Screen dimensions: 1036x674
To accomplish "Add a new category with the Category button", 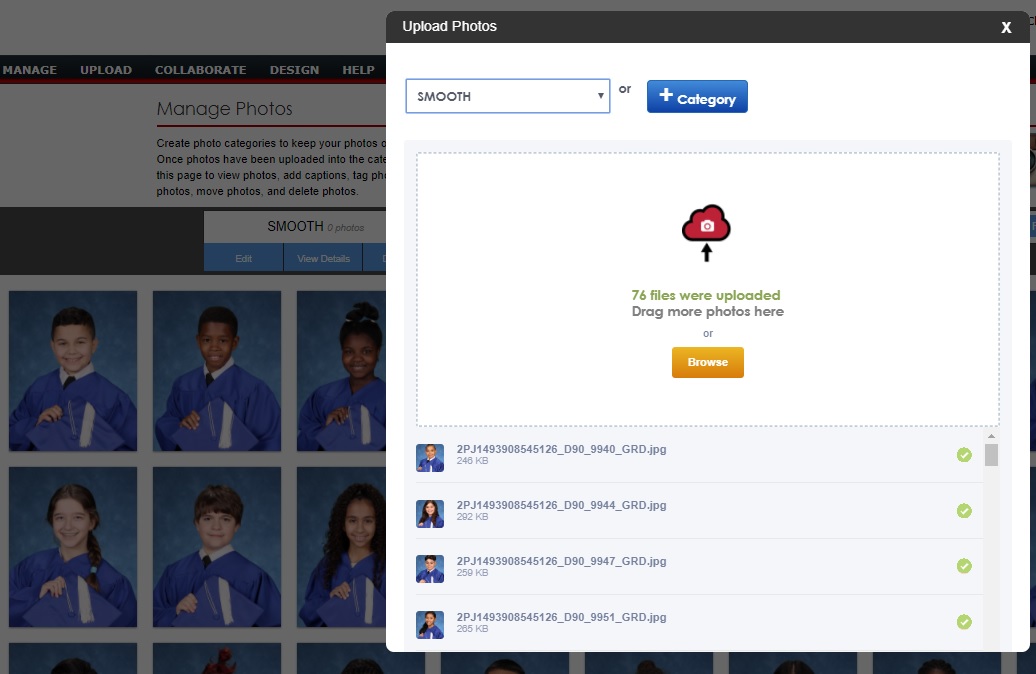I will tap(697, 97).
